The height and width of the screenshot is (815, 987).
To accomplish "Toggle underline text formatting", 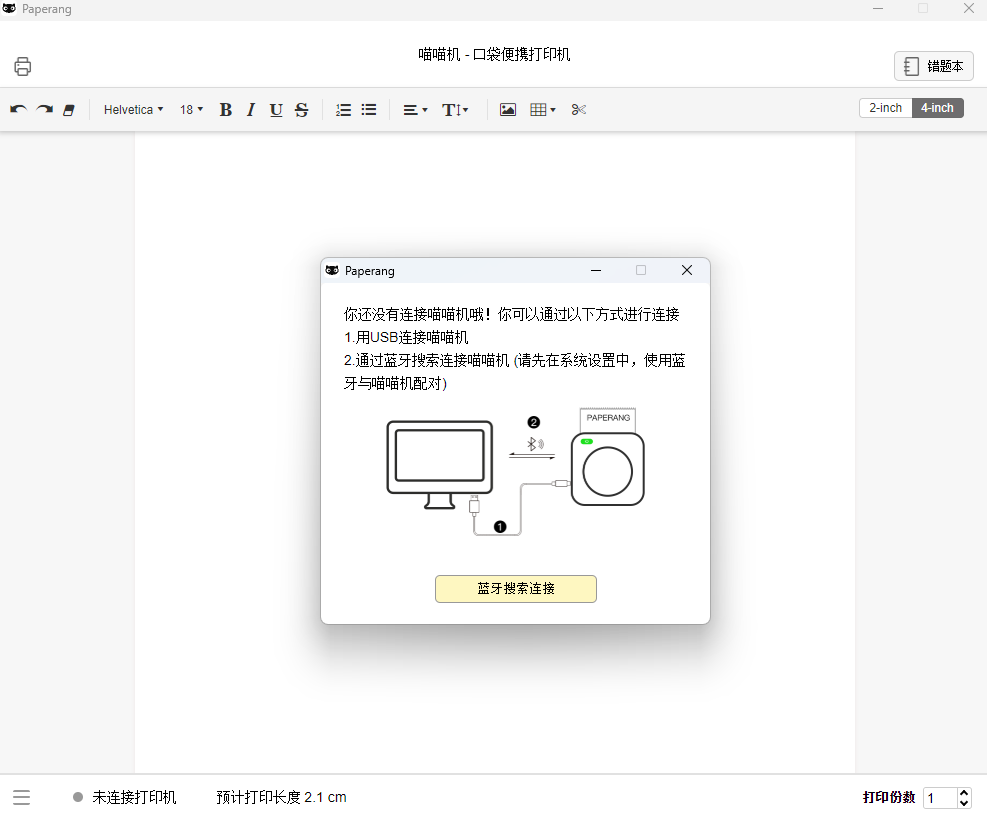I will pyautogui.click(x=276, y=110).
